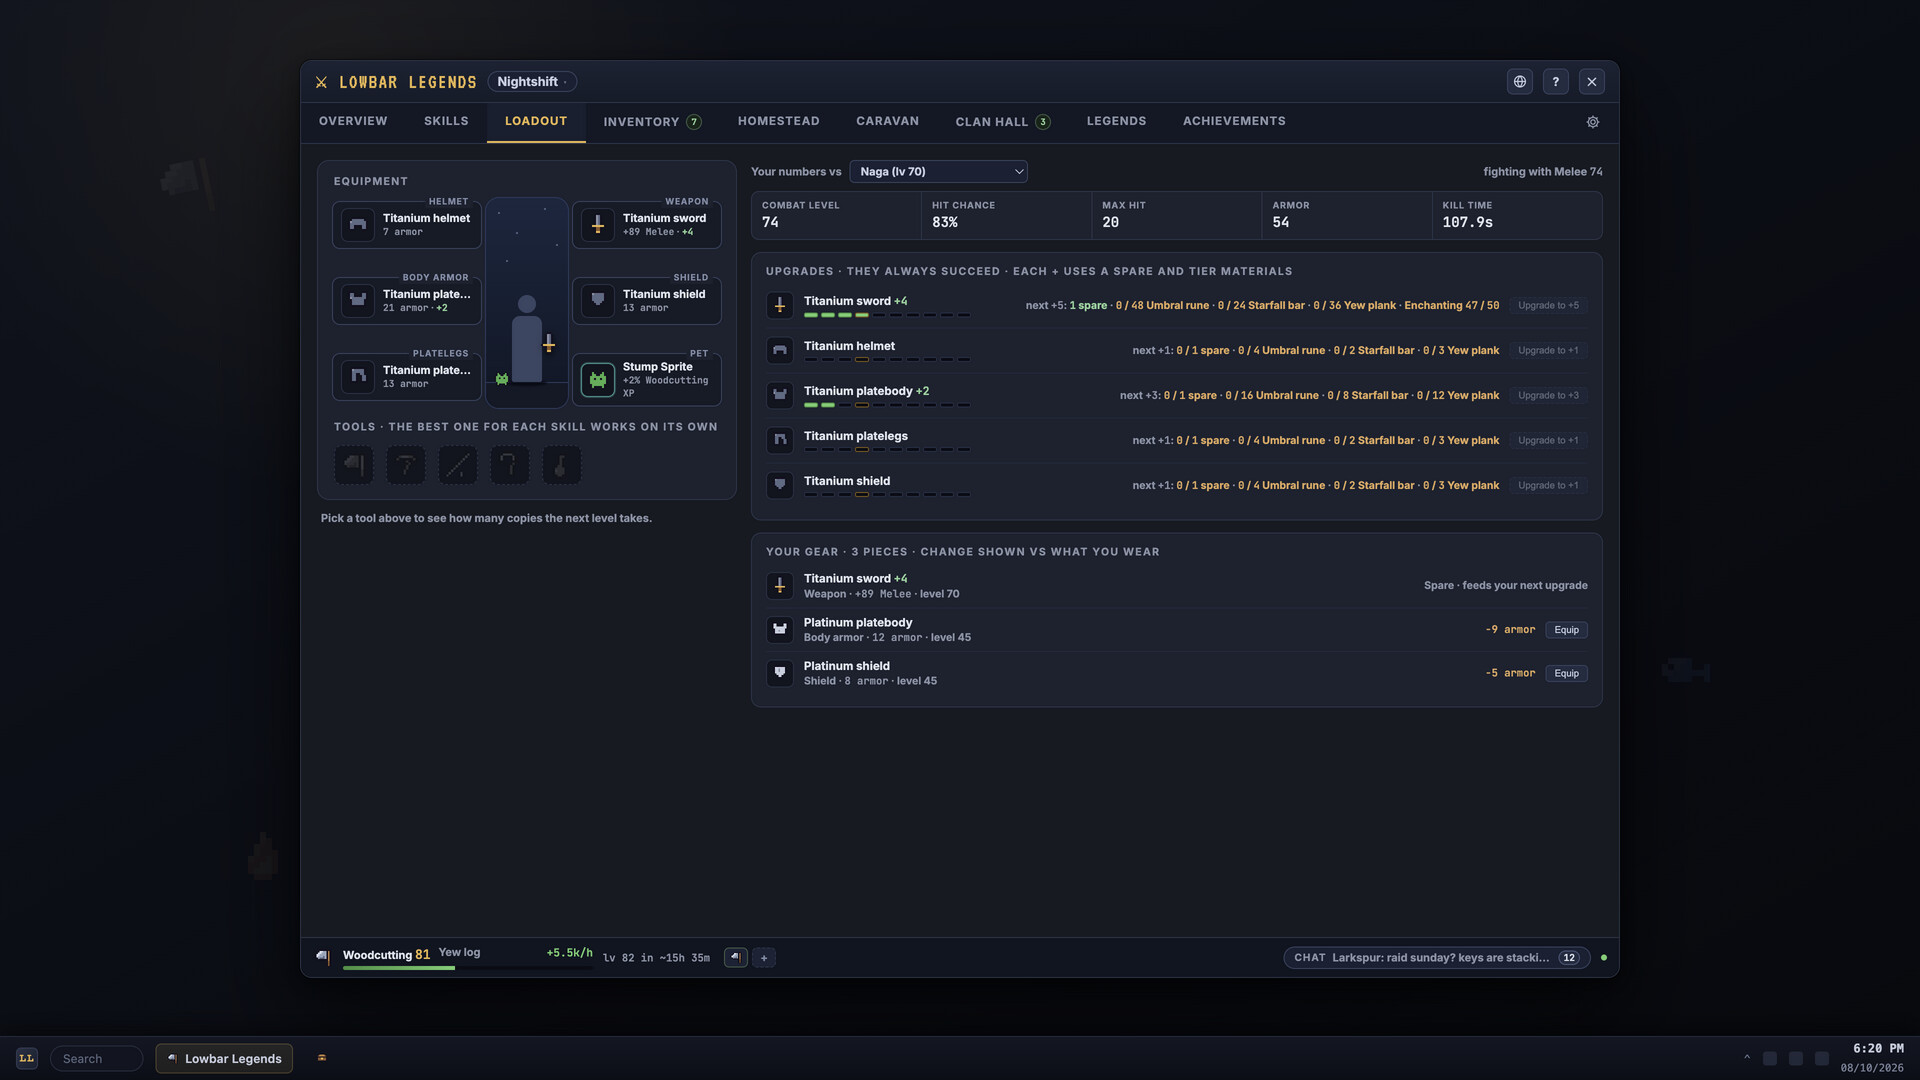Click the globe icon in the title bar

point(1520,82)
